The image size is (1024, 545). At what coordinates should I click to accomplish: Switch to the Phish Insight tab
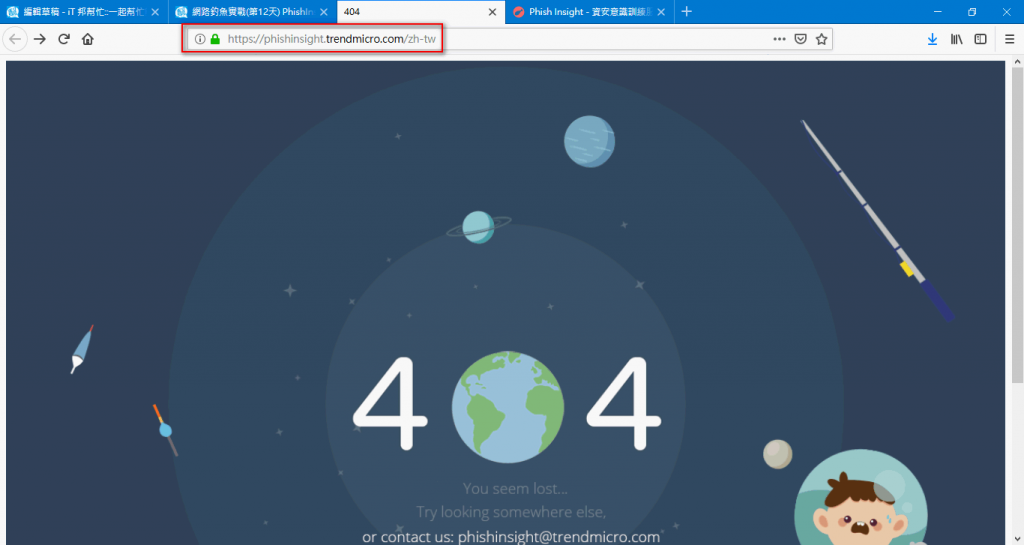(x=589, y=12)
